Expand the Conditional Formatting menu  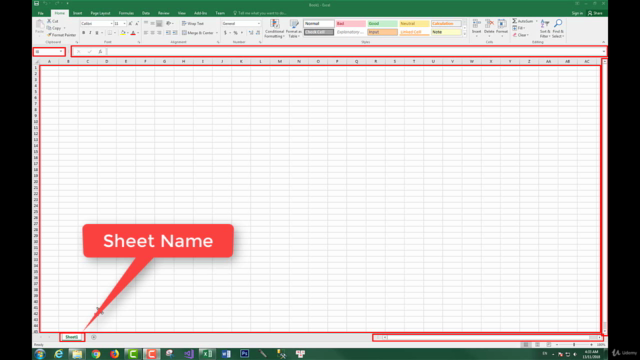274,29
